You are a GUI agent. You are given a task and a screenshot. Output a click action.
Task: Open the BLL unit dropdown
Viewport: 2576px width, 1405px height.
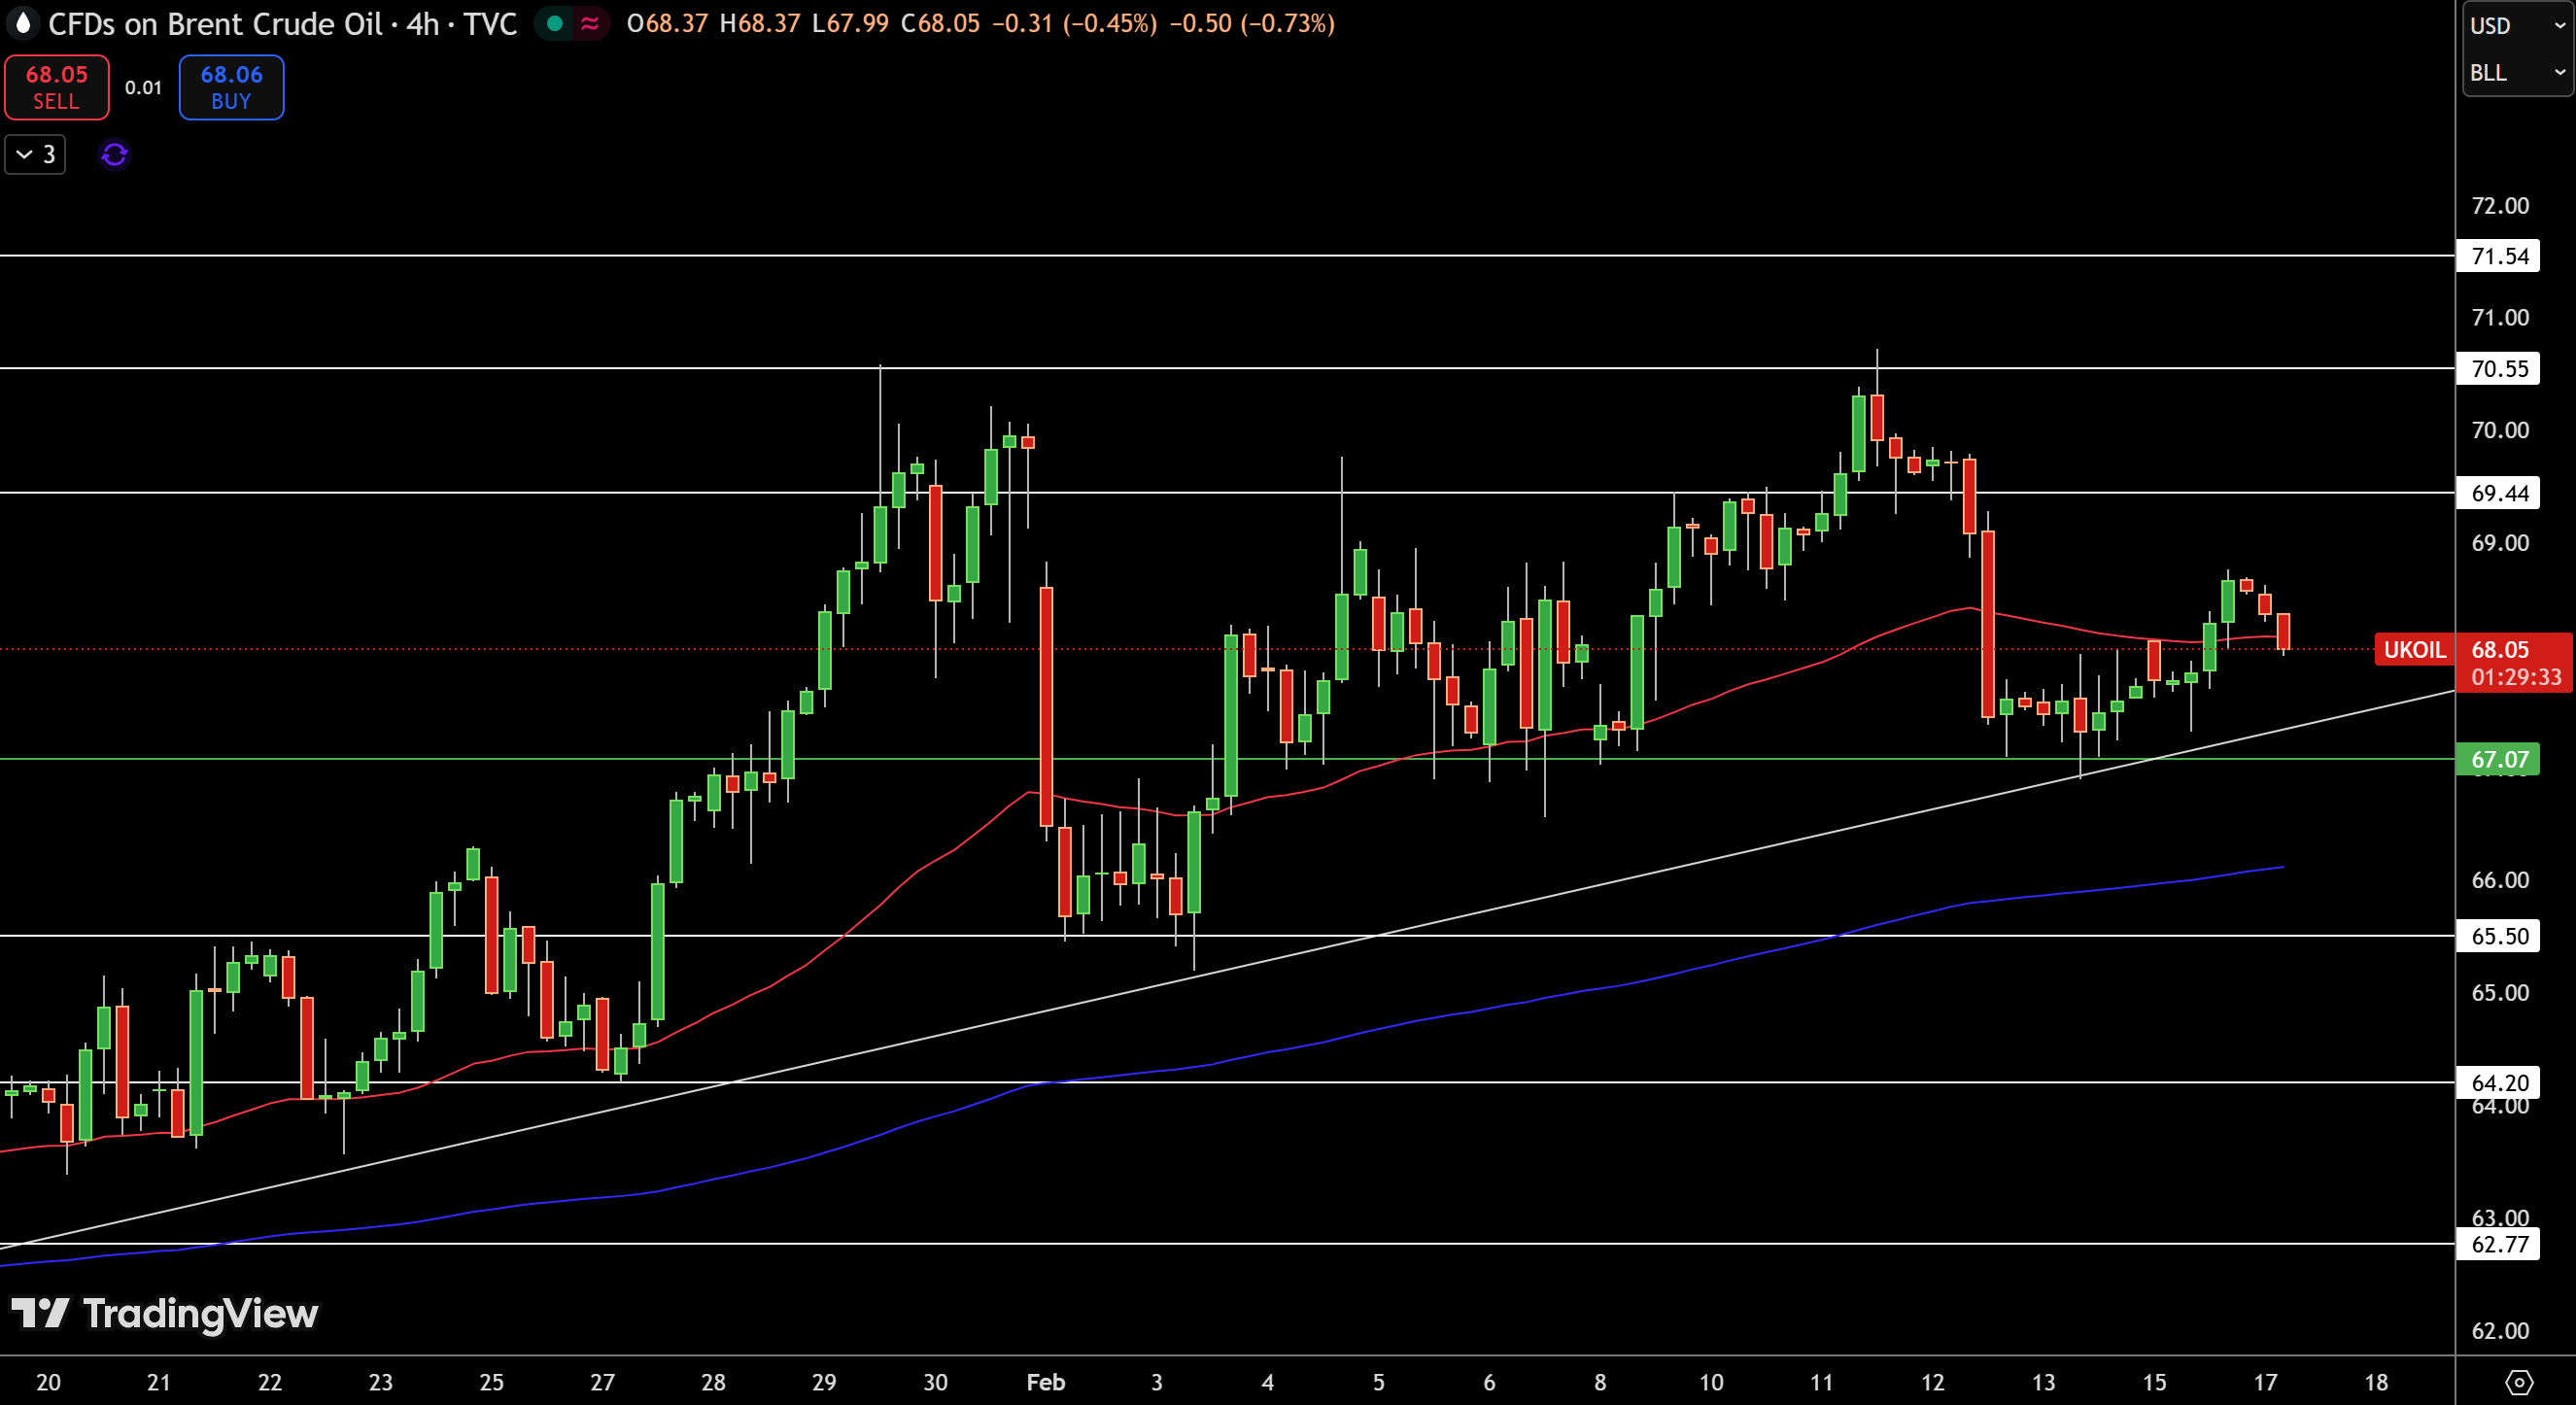(x=2517, y=73)
